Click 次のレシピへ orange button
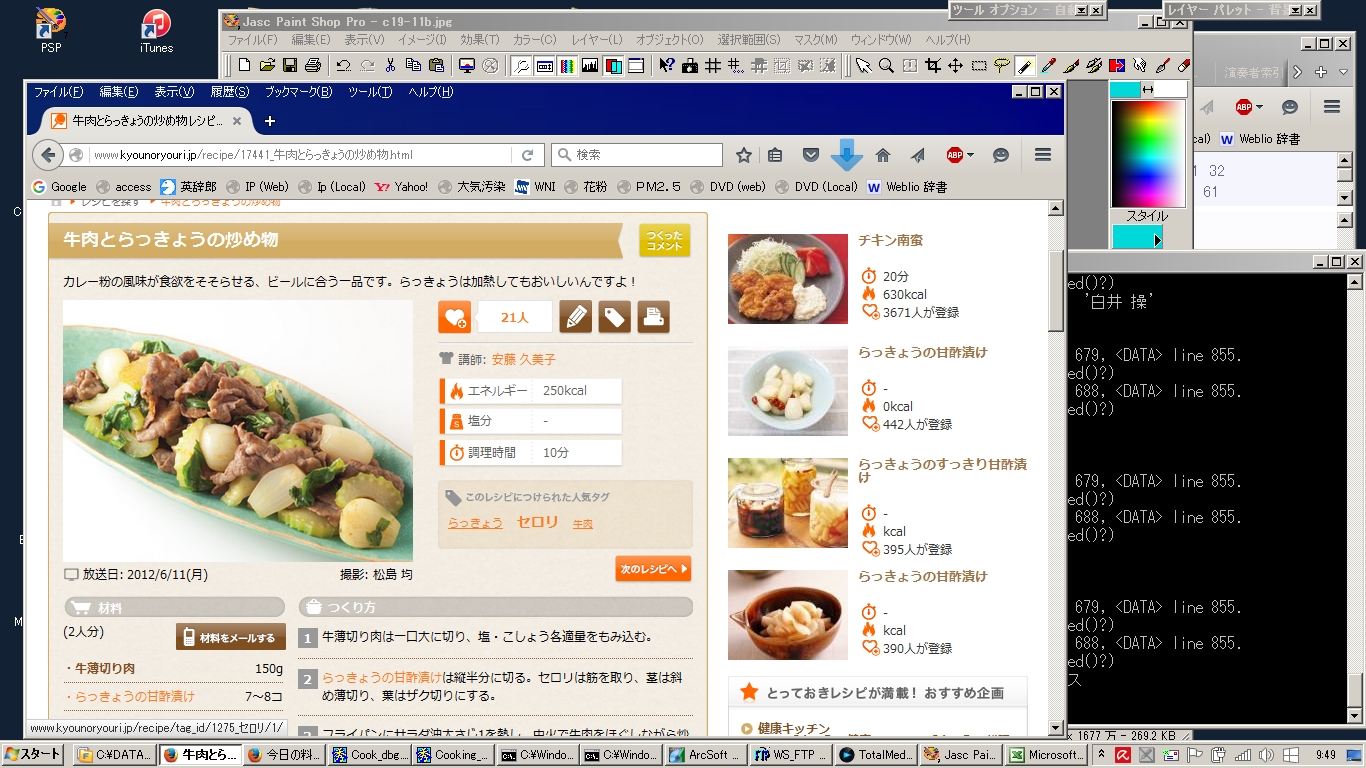 pos(653,569)
